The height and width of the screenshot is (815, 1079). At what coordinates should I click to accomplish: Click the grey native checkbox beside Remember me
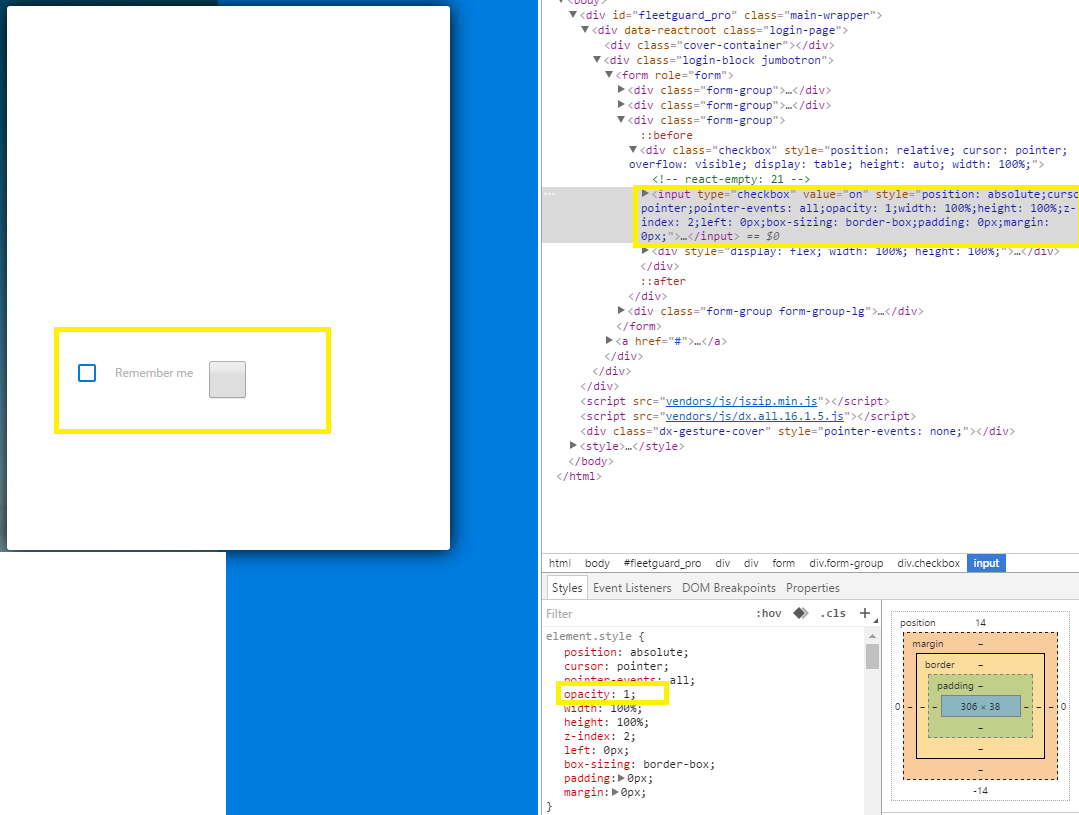227,379
